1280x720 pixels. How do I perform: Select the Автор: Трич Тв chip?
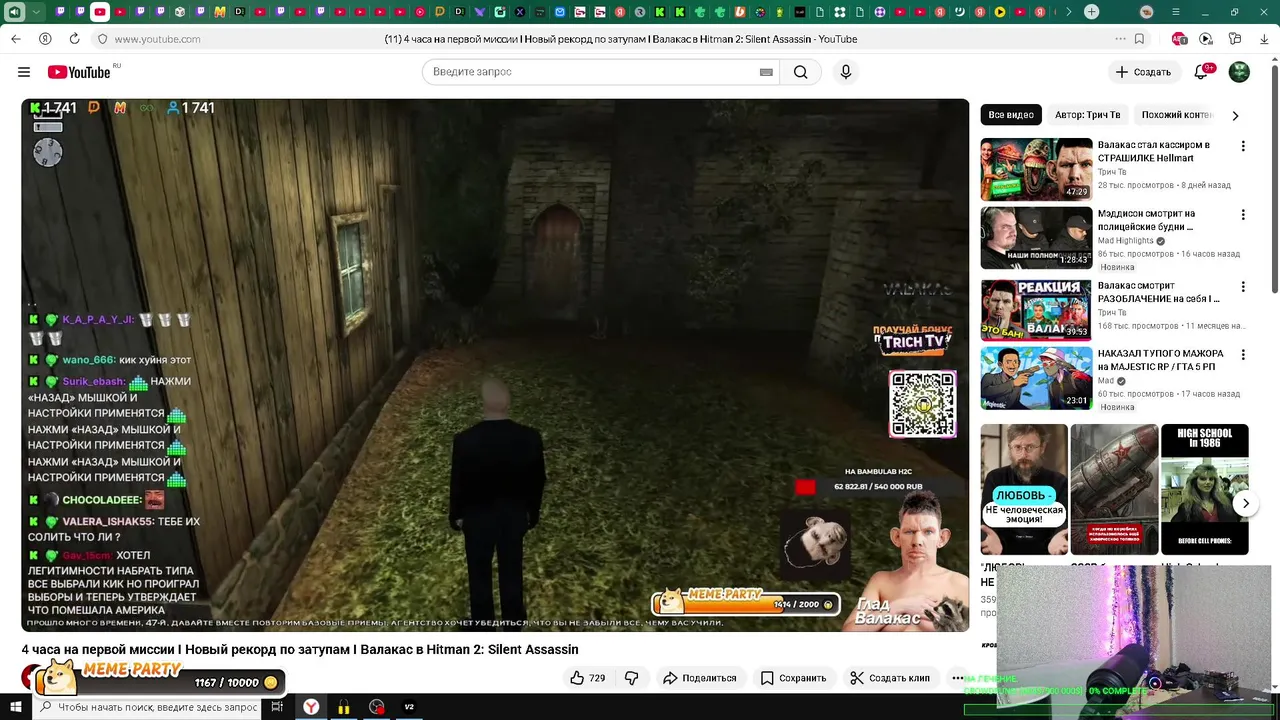1087,115
